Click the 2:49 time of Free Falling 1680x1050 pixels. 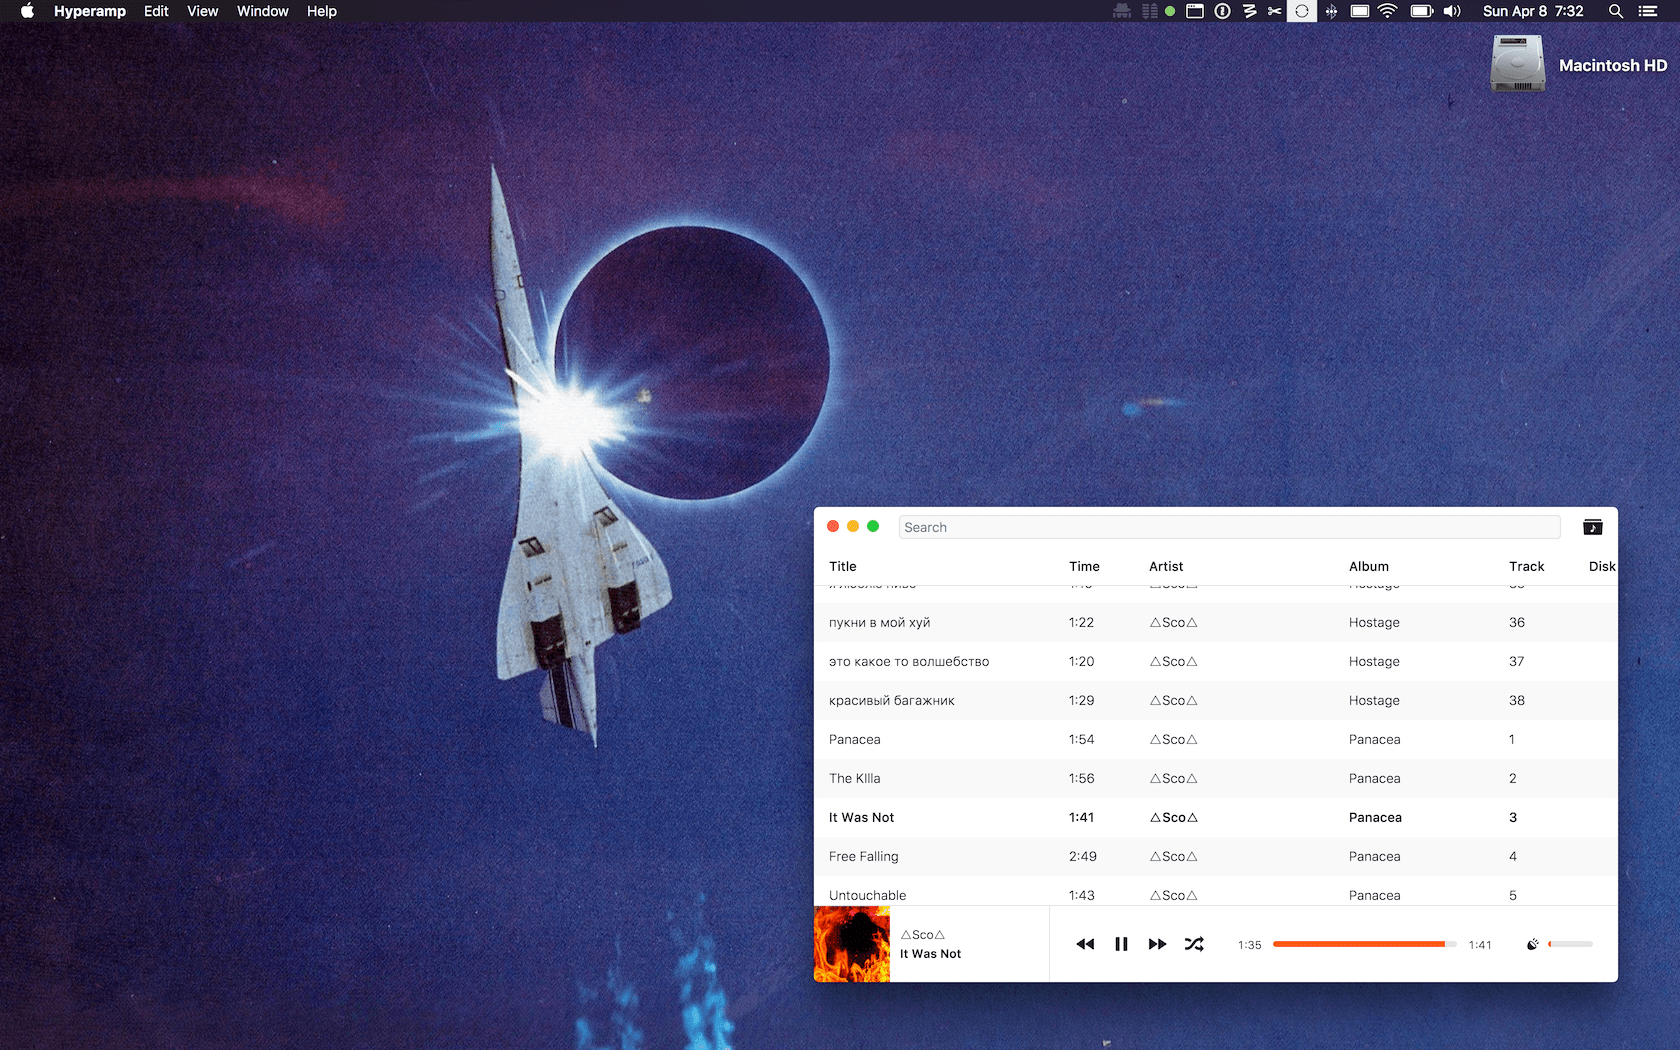point(1083,856)
